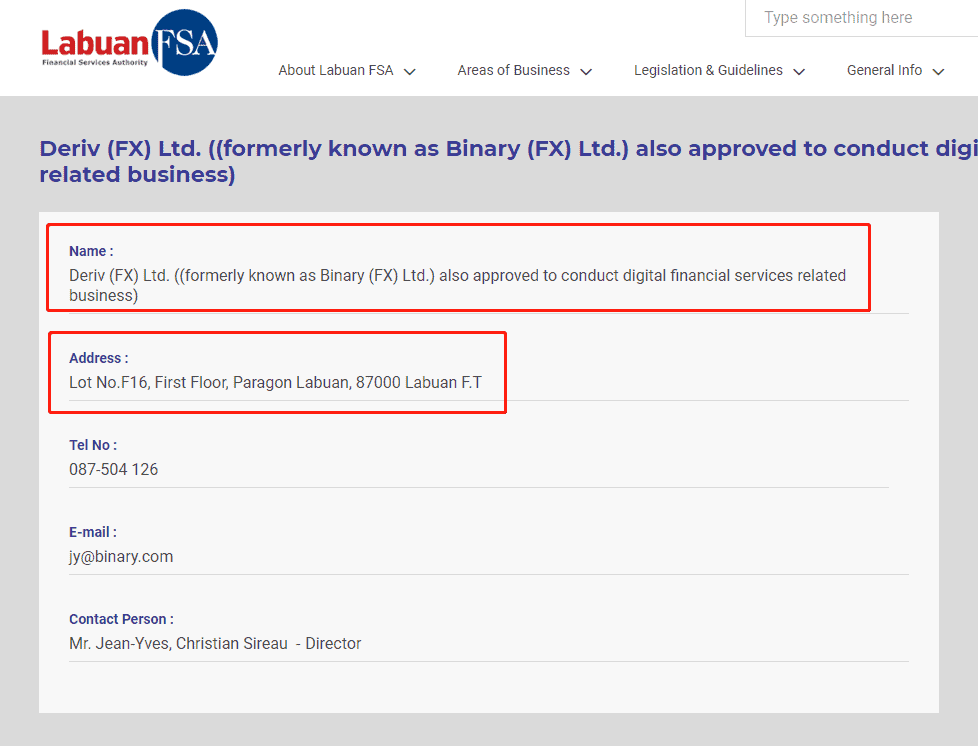Screen dimensions: 978x746
Task: Select the 'Tel No :' label
Action: 93,445
